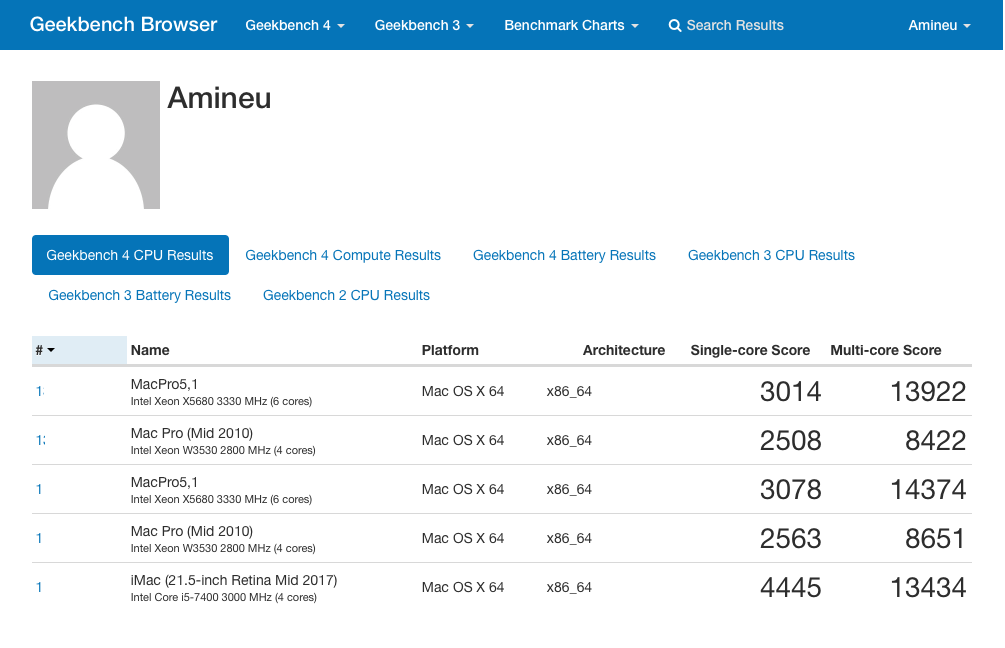This screenshot has height=648, width=1005.
Task: Click MacPro5,1 name in 13922 row
Action: (x=164, y=384)
